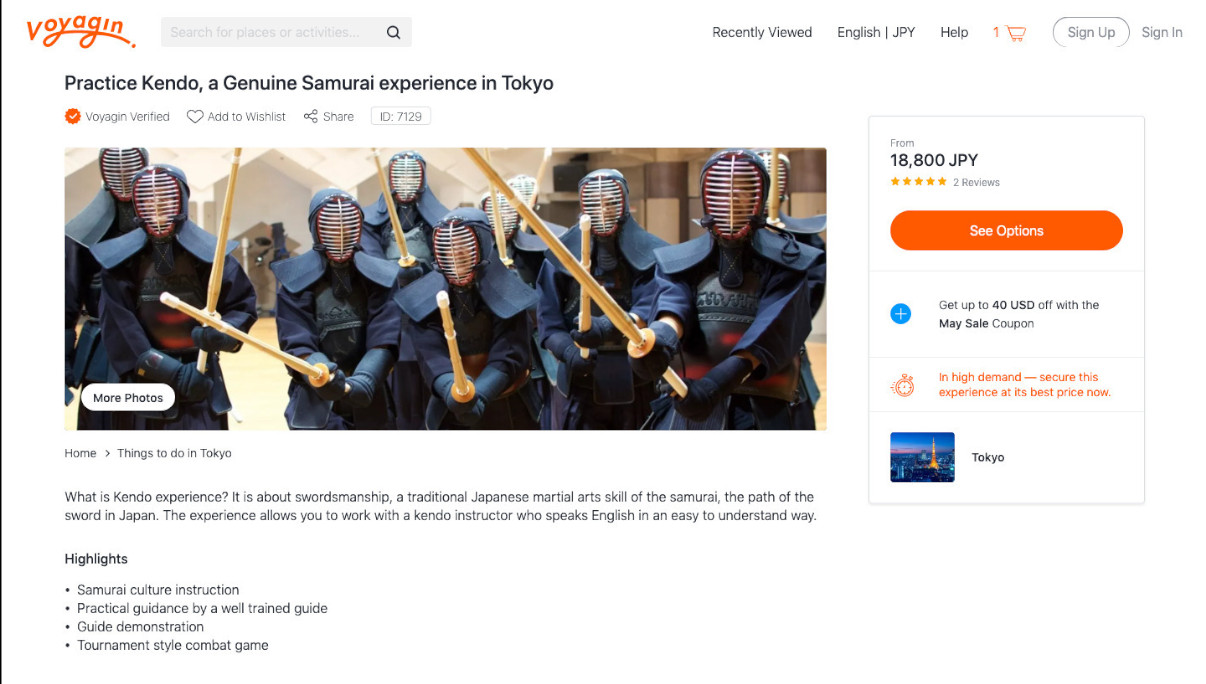Open the Help menu
The image size is (1206, 684).
(x=954, y=31)
